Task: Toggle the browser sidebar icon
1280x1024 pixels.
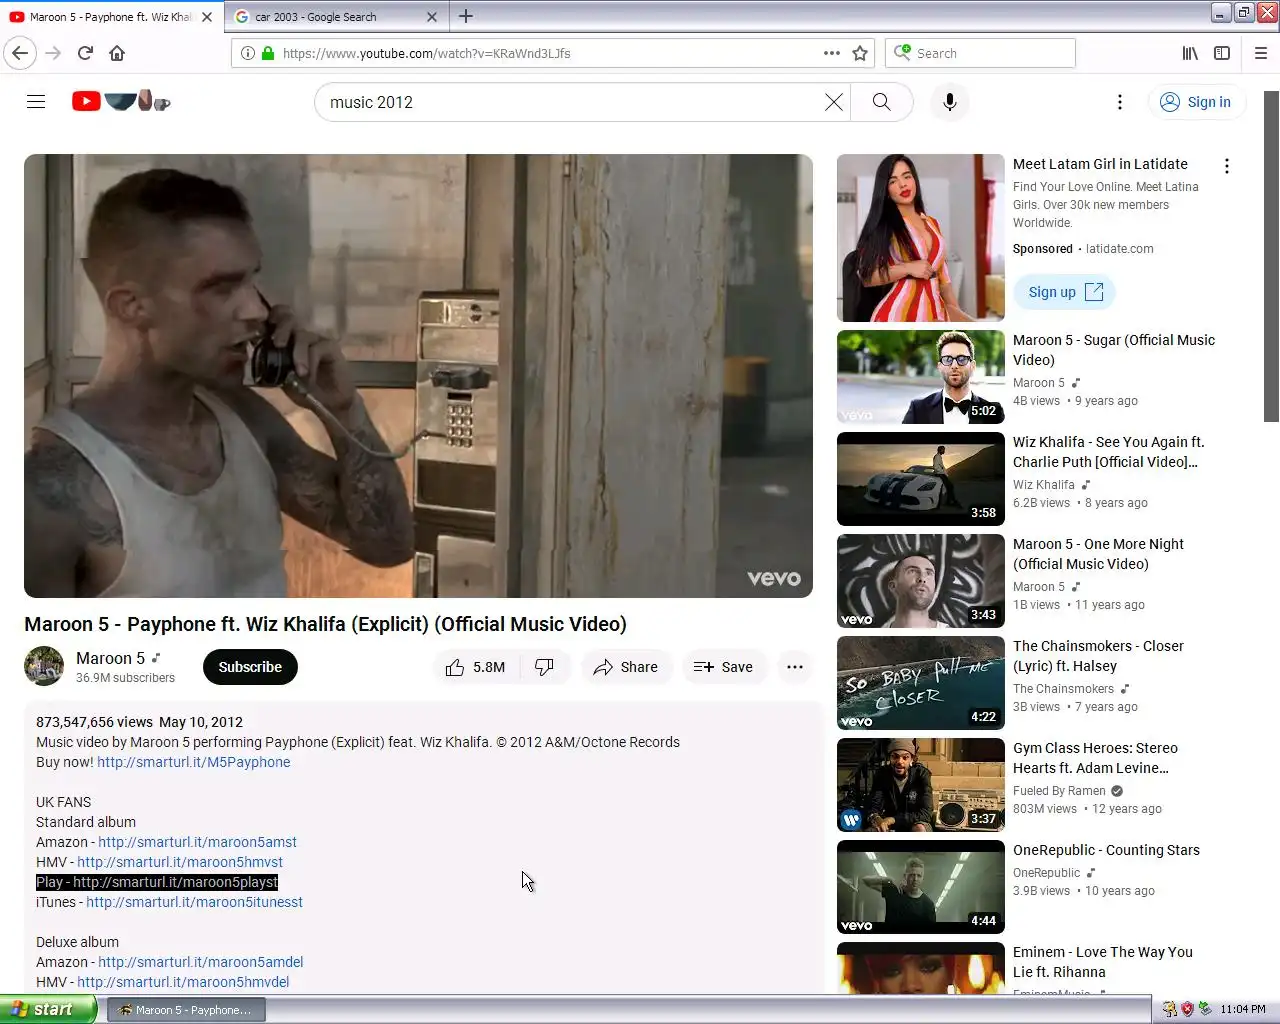Action: (1222, 53)
